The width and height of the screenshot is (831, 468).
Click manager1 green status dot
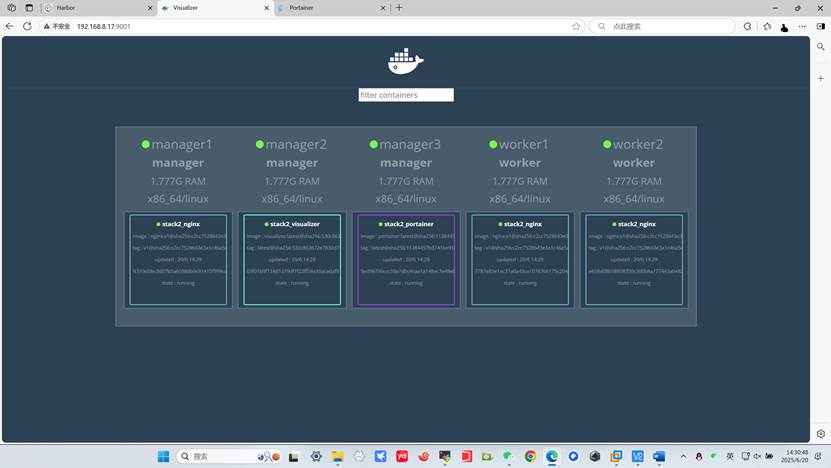click(145, 144)
